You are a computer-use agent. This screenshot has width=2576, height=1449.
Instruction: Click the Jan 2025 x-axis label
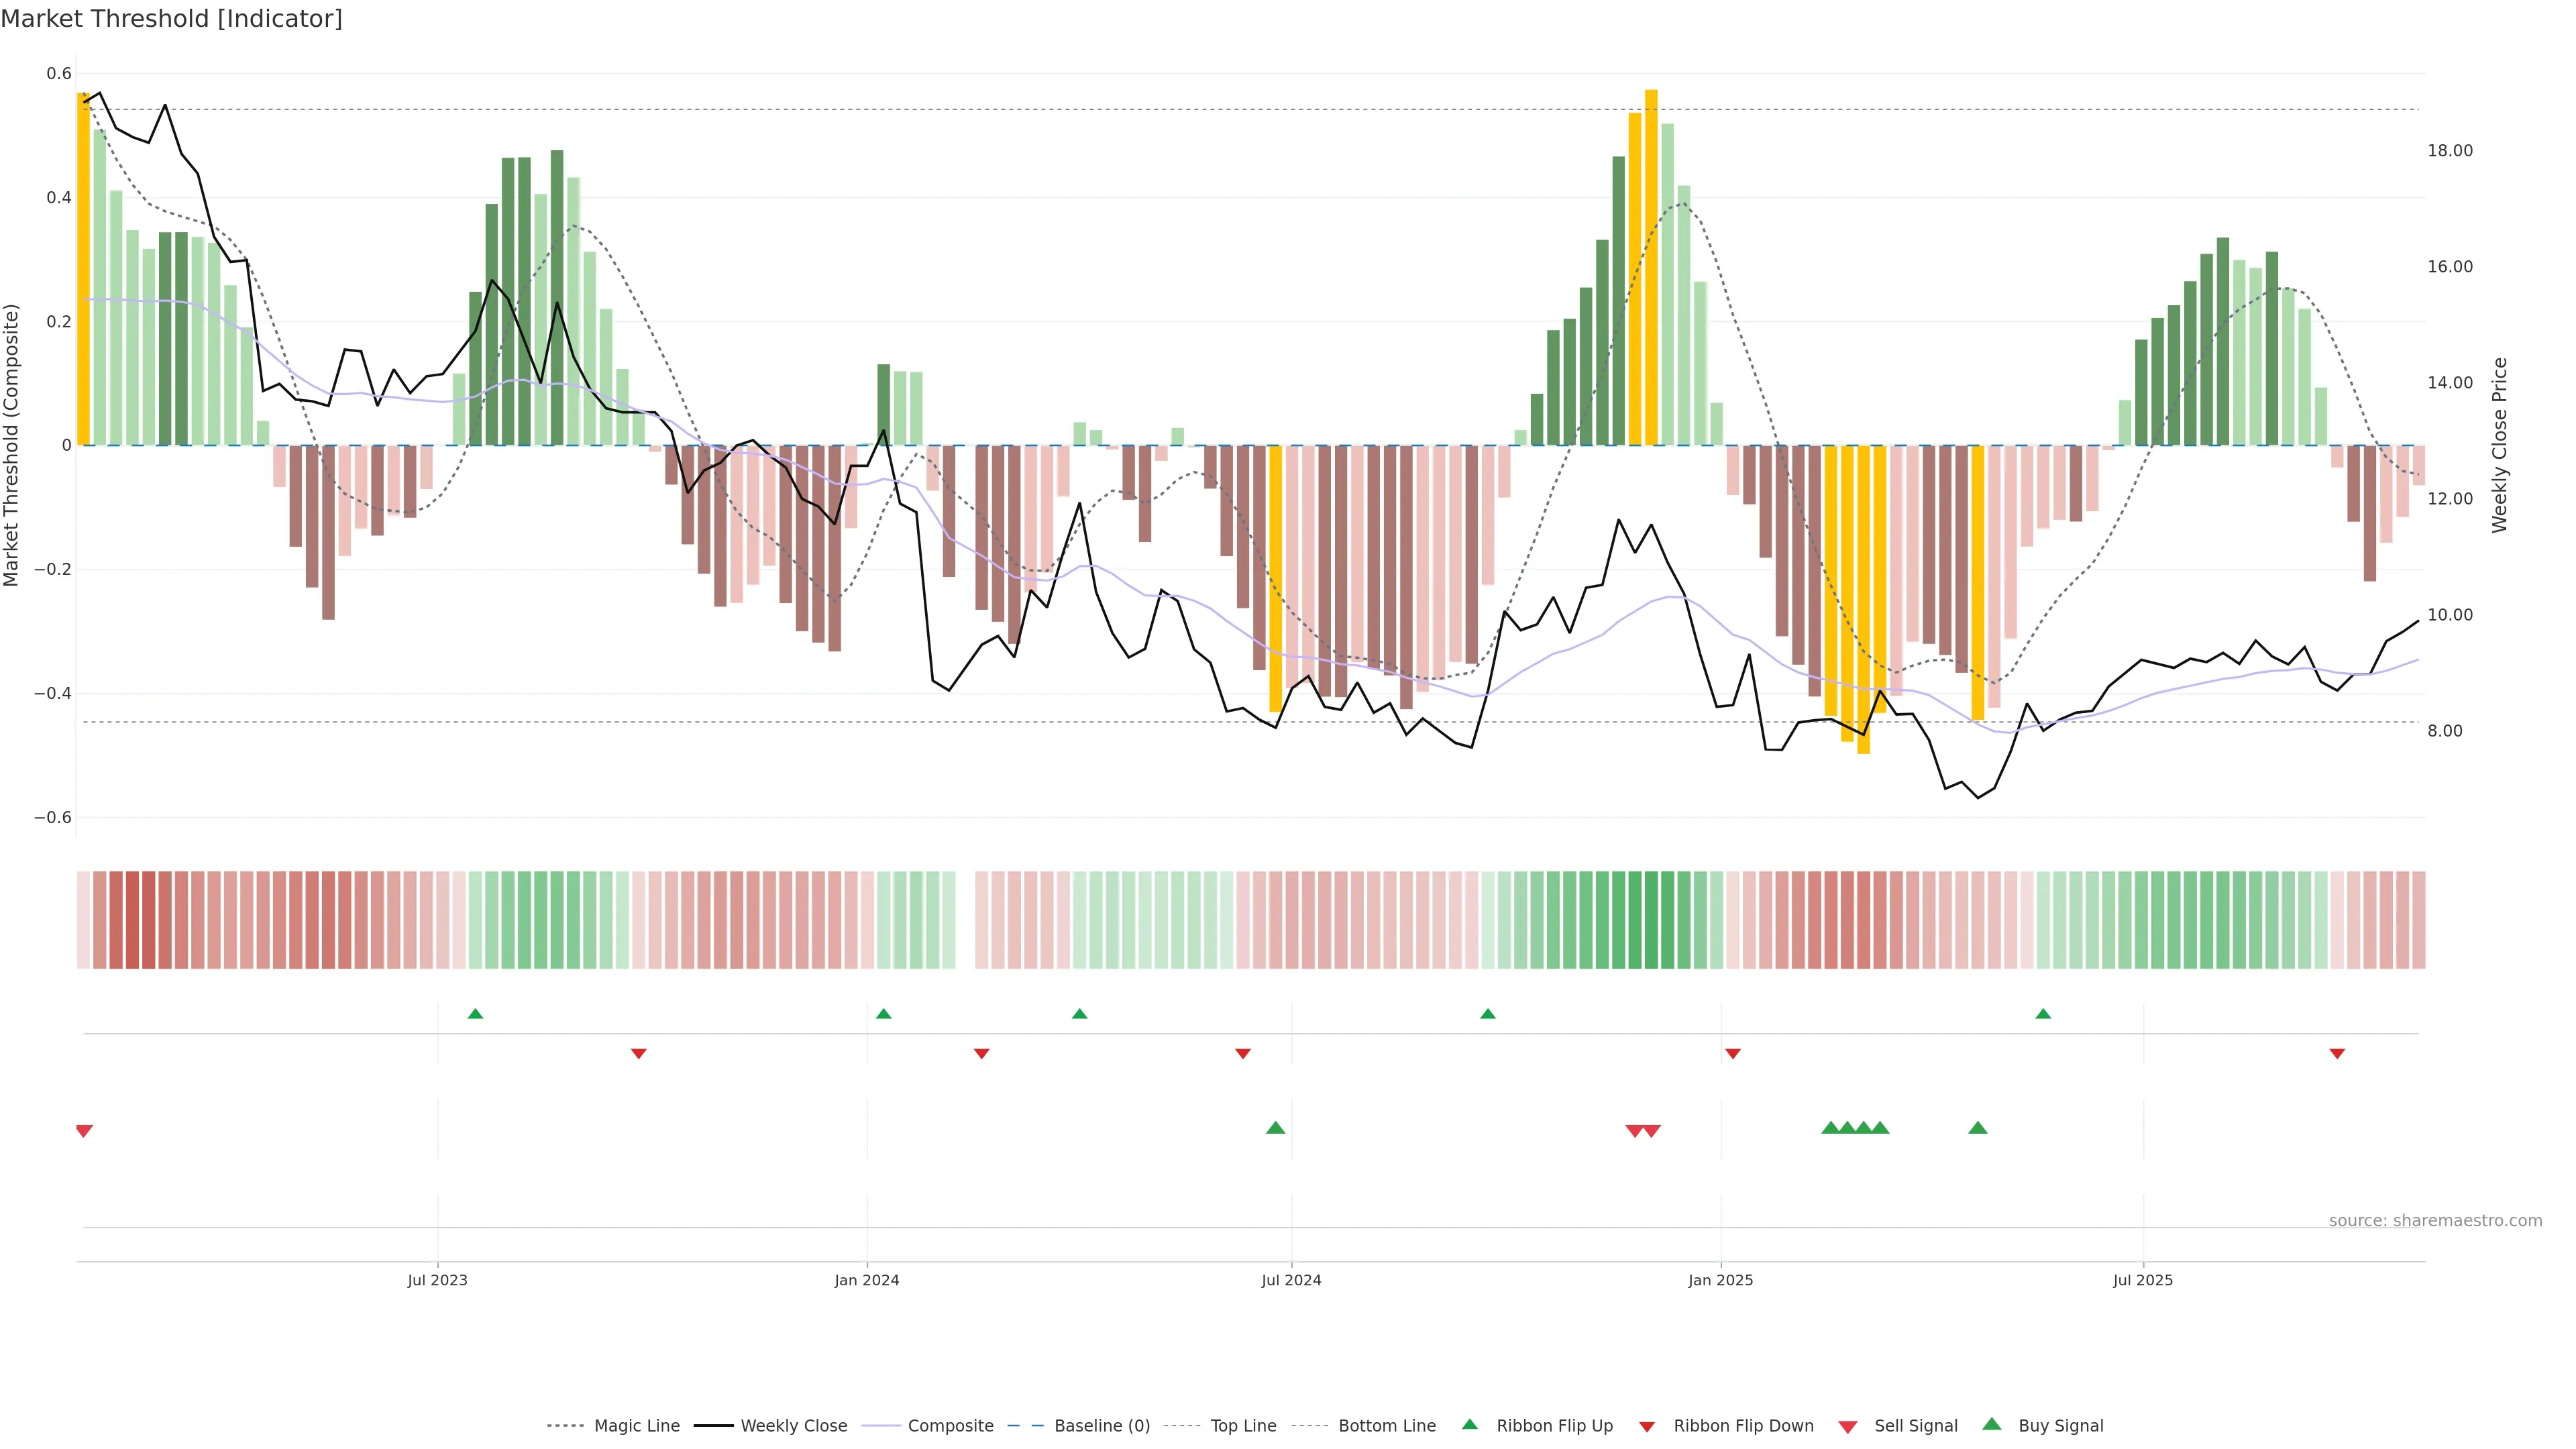point(1720,1280)
